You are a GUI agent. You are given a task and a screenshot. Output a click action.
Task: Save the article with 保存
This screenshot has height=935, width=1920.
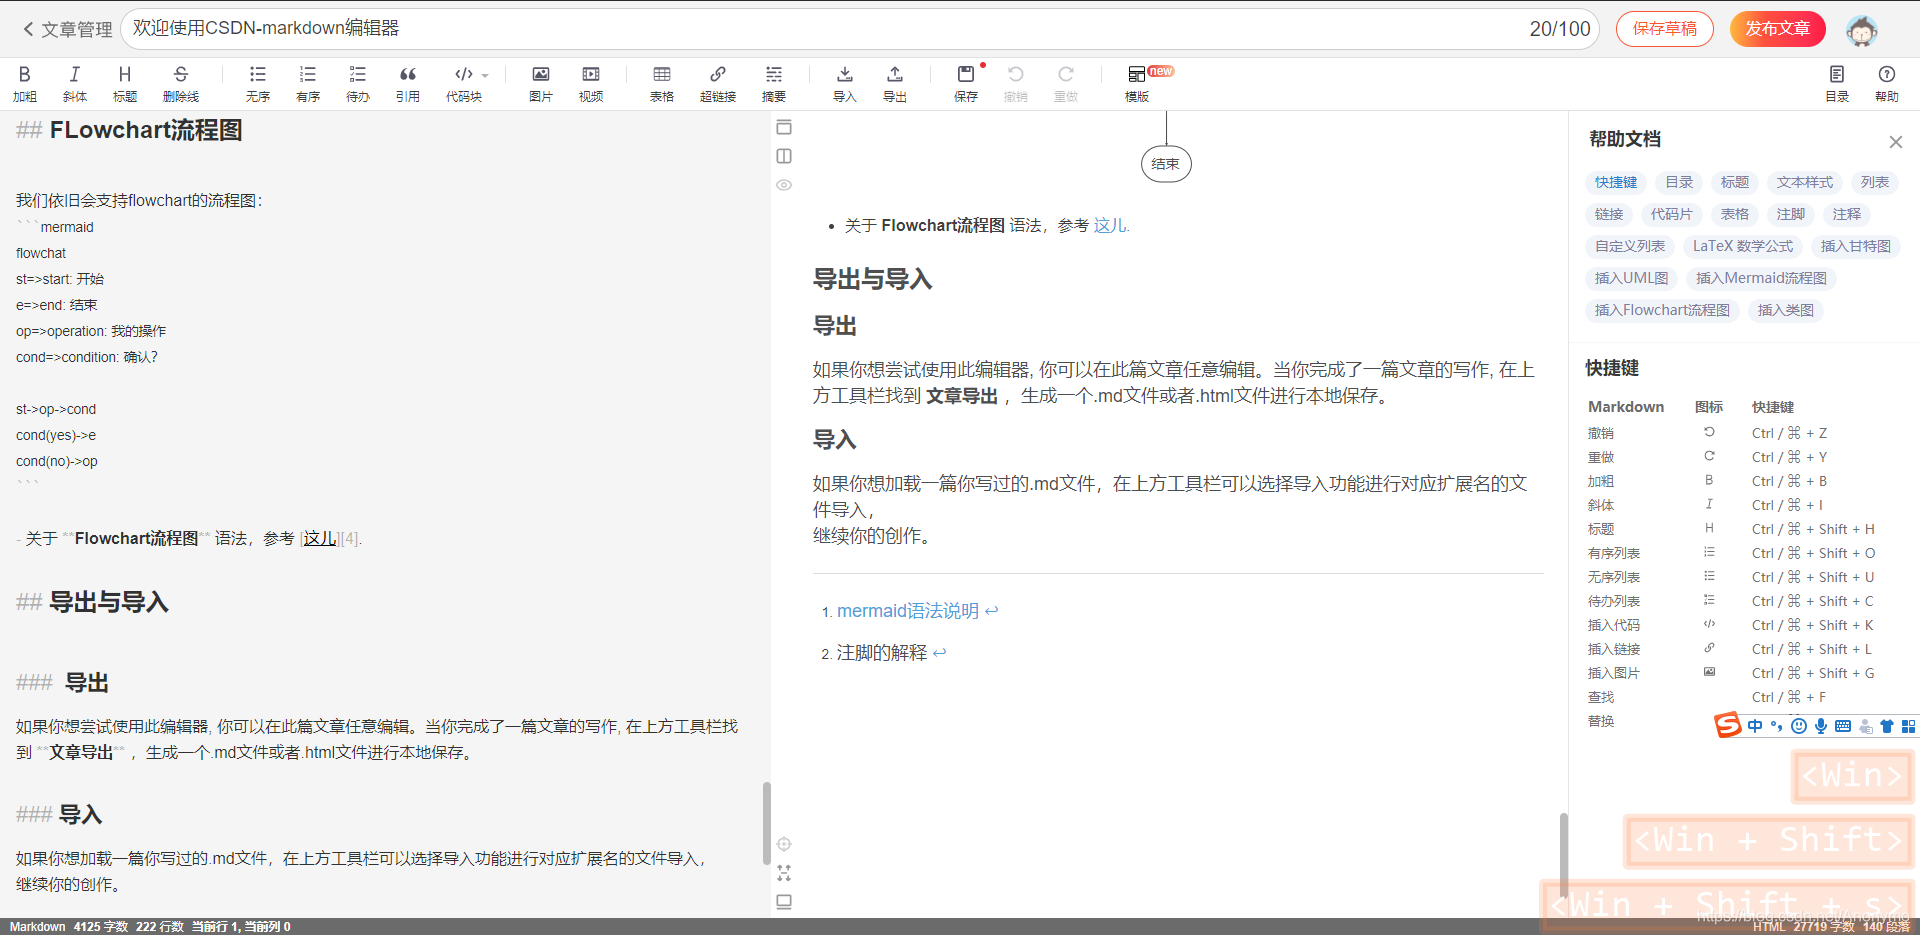966,83
